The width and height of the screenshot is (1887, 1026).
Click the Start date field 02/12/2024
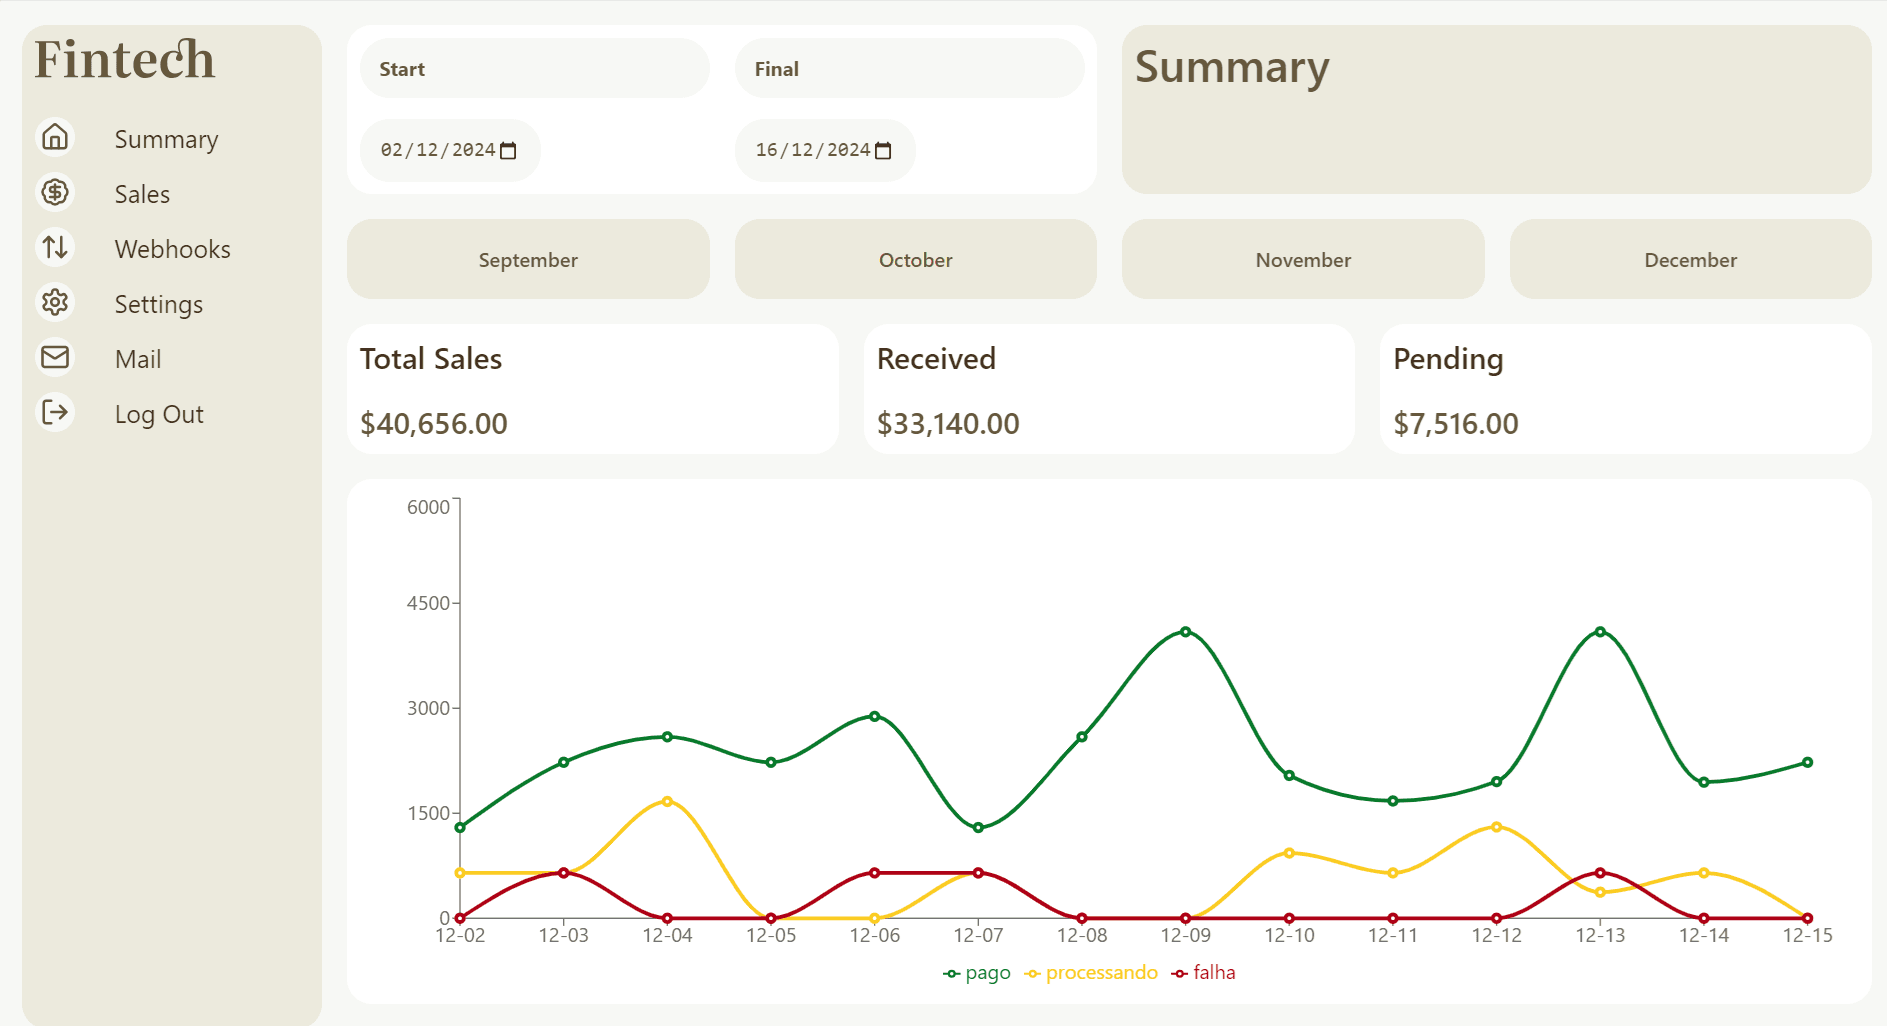point(437,151)
